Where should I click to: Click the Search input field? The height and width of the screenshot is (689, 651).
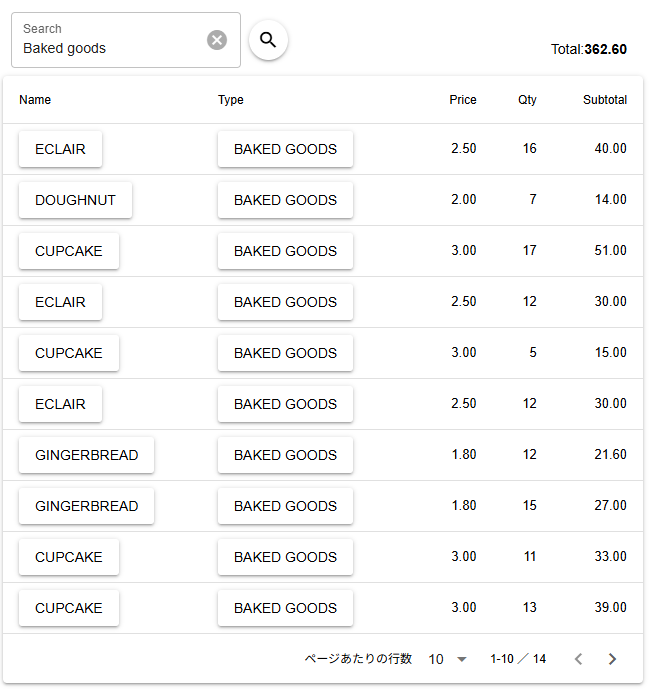[x=110, y=48]
